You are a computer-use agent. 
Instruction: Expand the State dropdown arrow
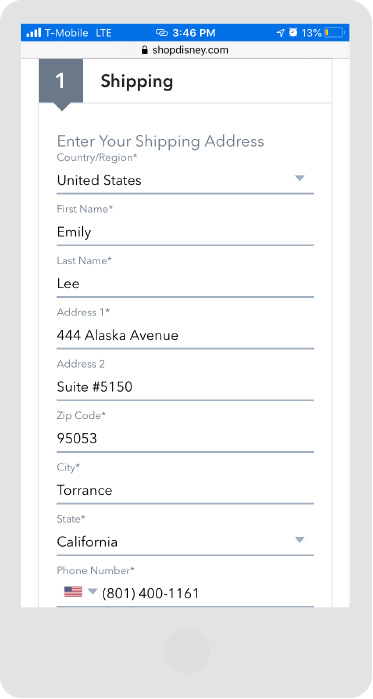click(x=299, y=540)
